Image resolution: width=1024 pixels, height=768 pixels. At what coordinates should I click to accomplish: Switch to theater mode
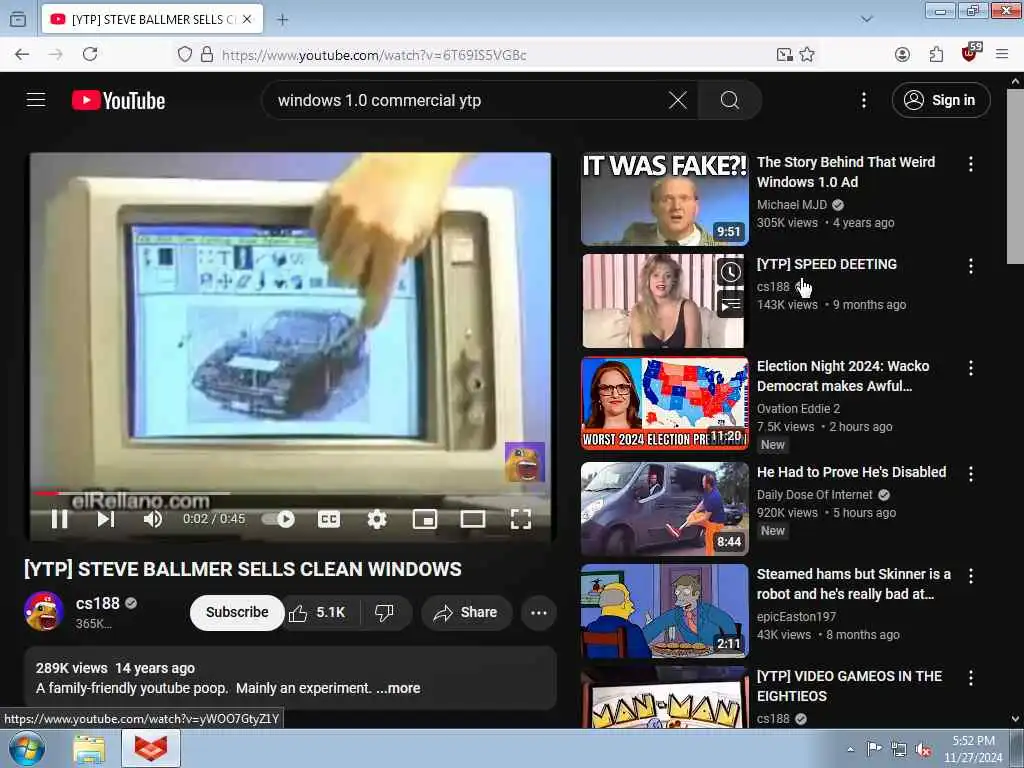point(473,519)
